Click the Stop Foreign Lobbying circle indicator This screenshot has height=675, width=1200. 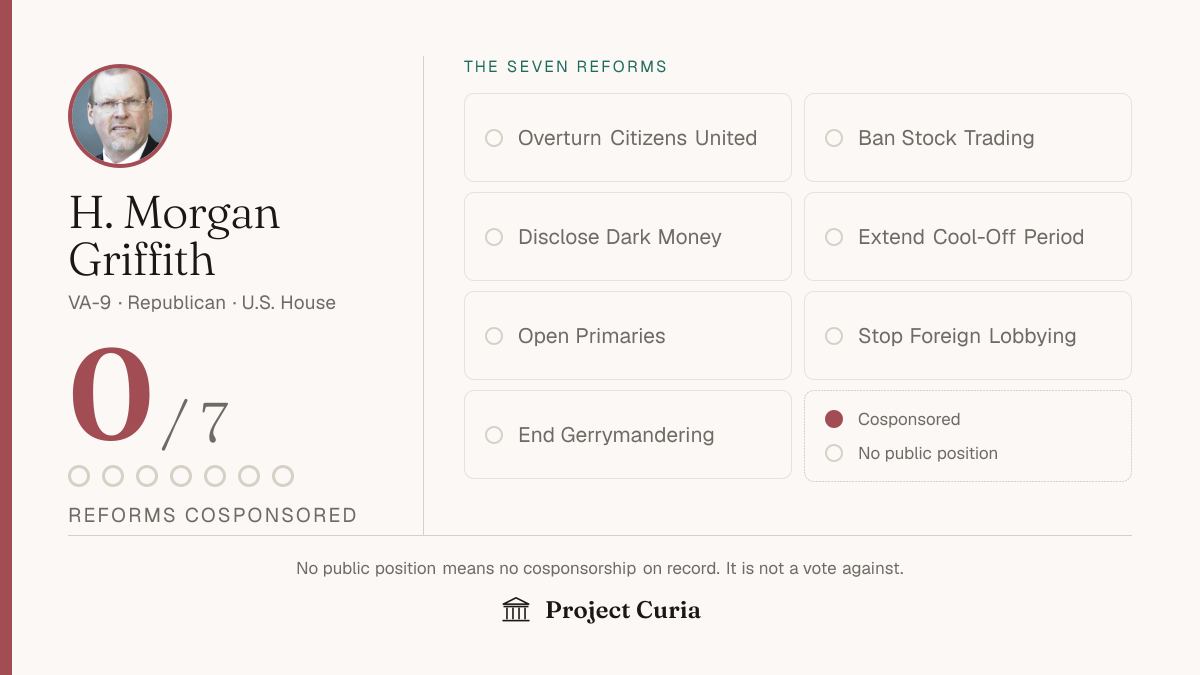coord(834,336)
